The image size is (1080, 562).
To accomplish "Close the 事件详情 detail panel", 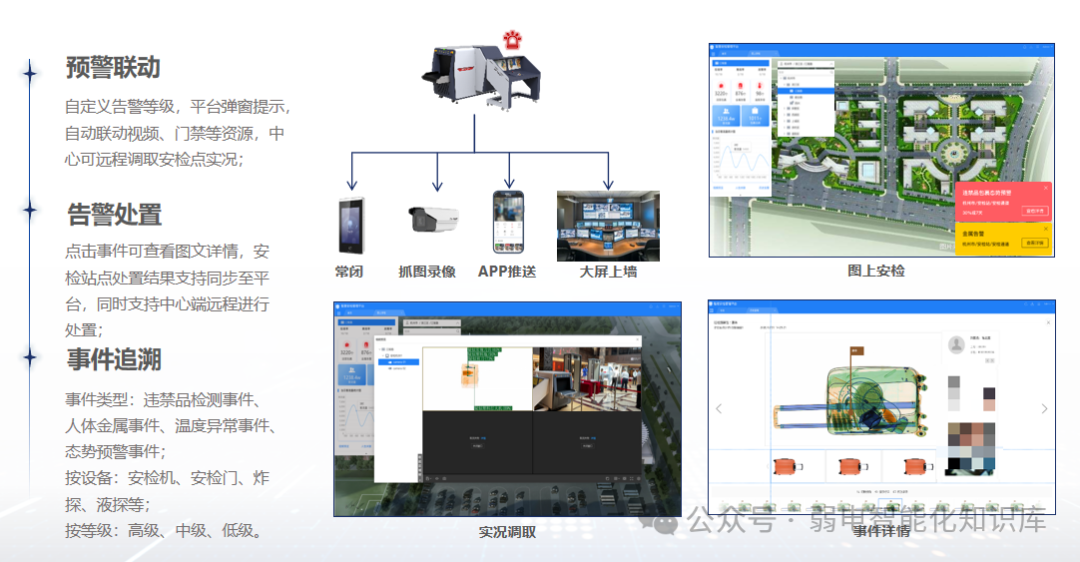I will [x=1048, y=322].
